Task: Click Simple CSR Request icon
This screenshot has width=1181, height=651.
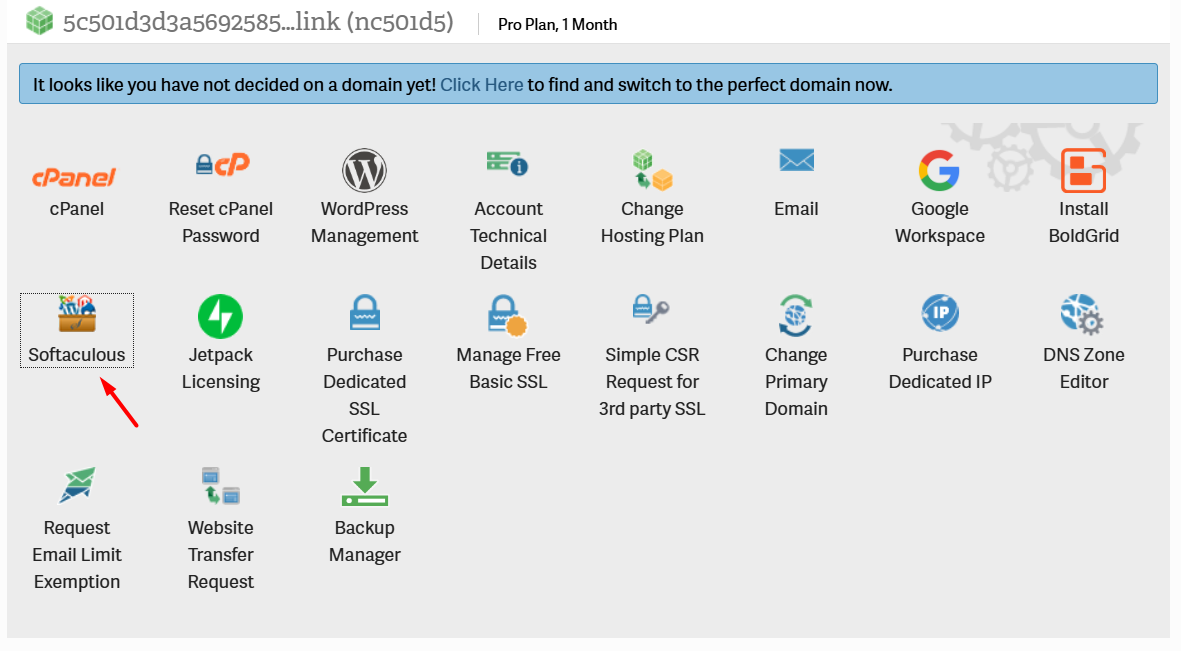Action: (x=652, y=309)
